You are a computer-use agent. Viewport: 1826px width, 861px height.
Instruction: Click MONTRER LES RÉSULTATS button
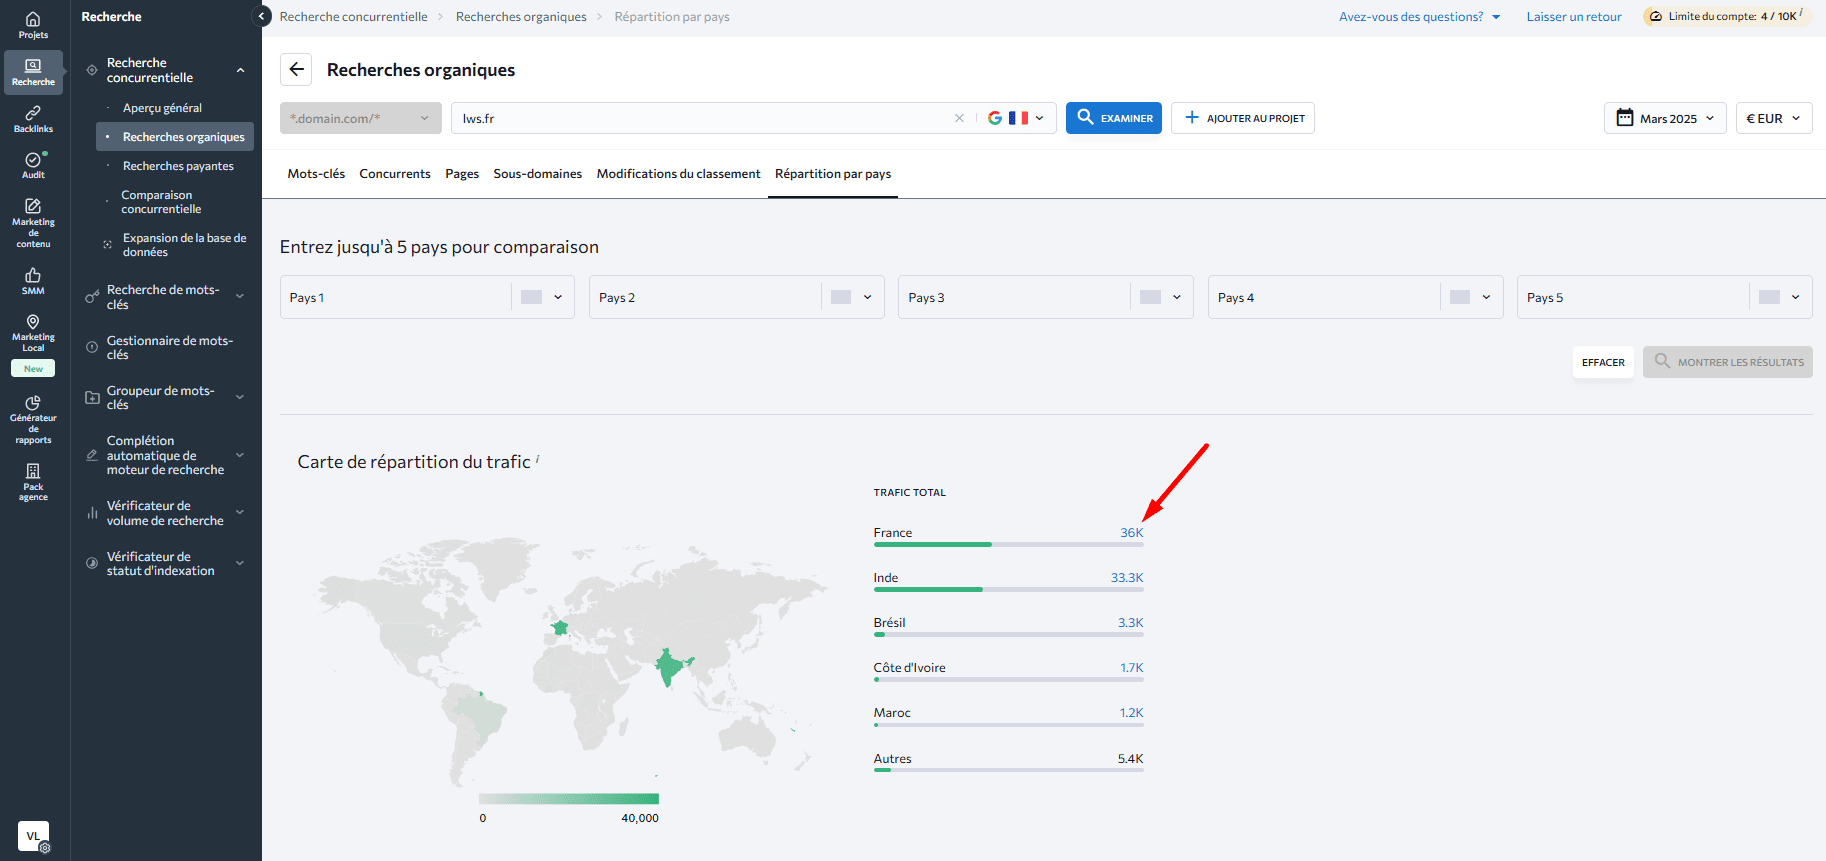click(x=1728, y=362)
